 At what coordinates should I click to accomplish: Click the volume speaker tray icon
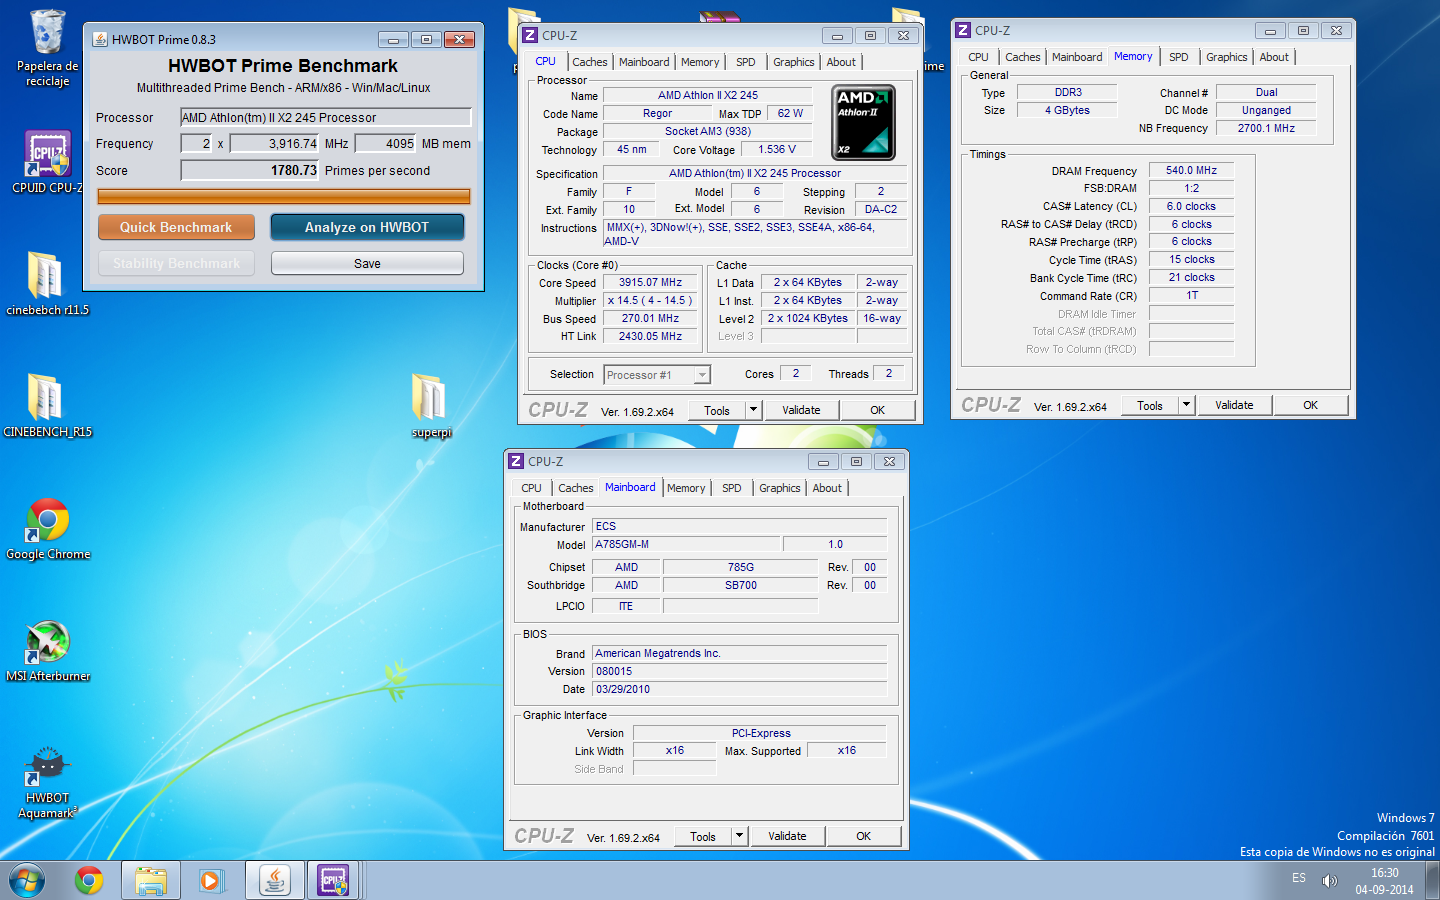click(1329, 880)
